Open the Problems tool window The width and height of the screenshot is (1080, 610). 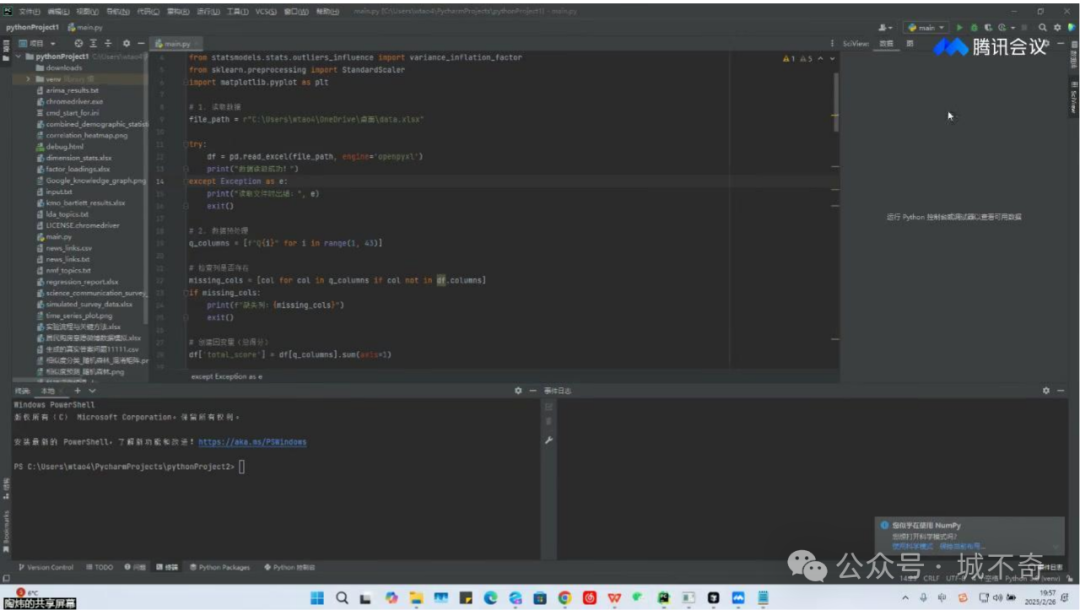[135, 567]
